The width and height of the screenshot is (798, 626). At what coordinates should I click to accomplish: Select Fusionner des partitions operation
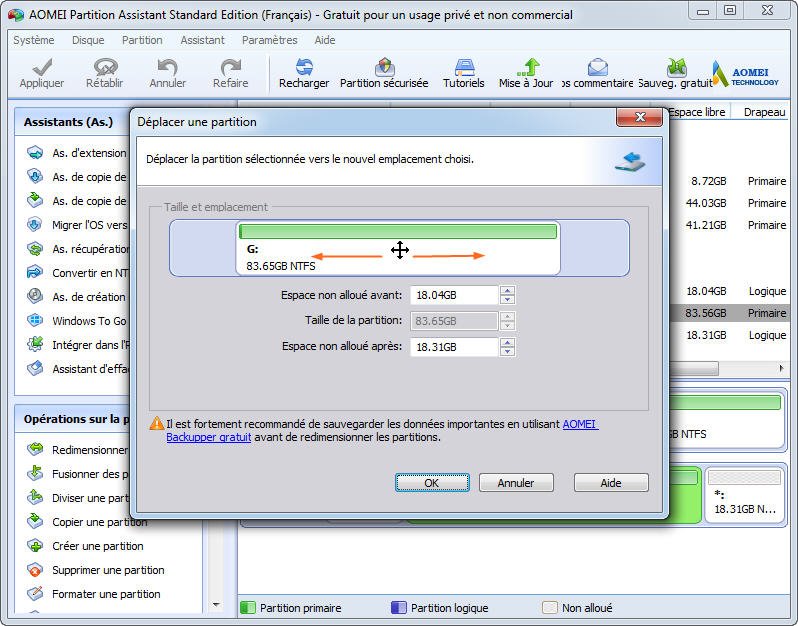coord(76,474)
